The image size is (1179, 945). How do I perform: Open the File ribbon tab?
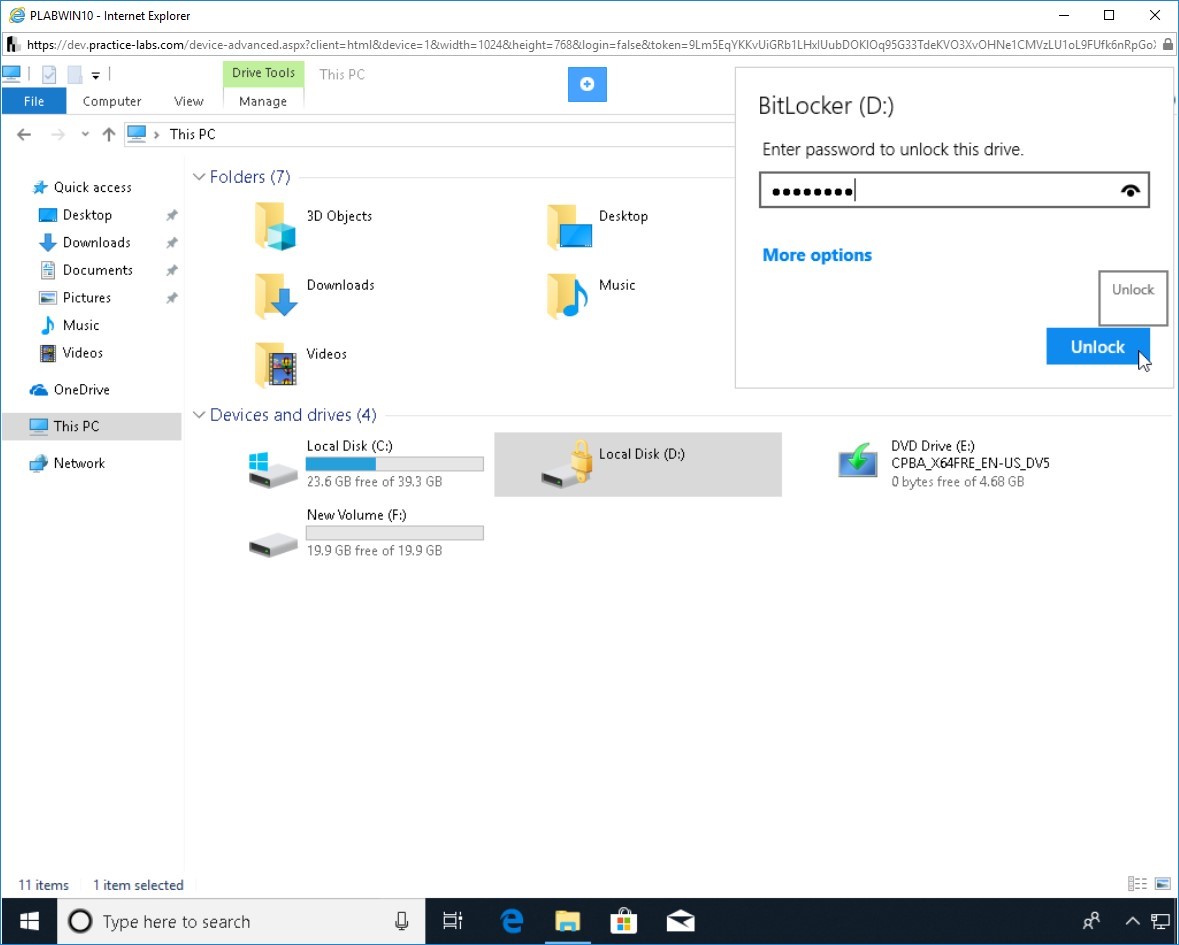[34, 101]
